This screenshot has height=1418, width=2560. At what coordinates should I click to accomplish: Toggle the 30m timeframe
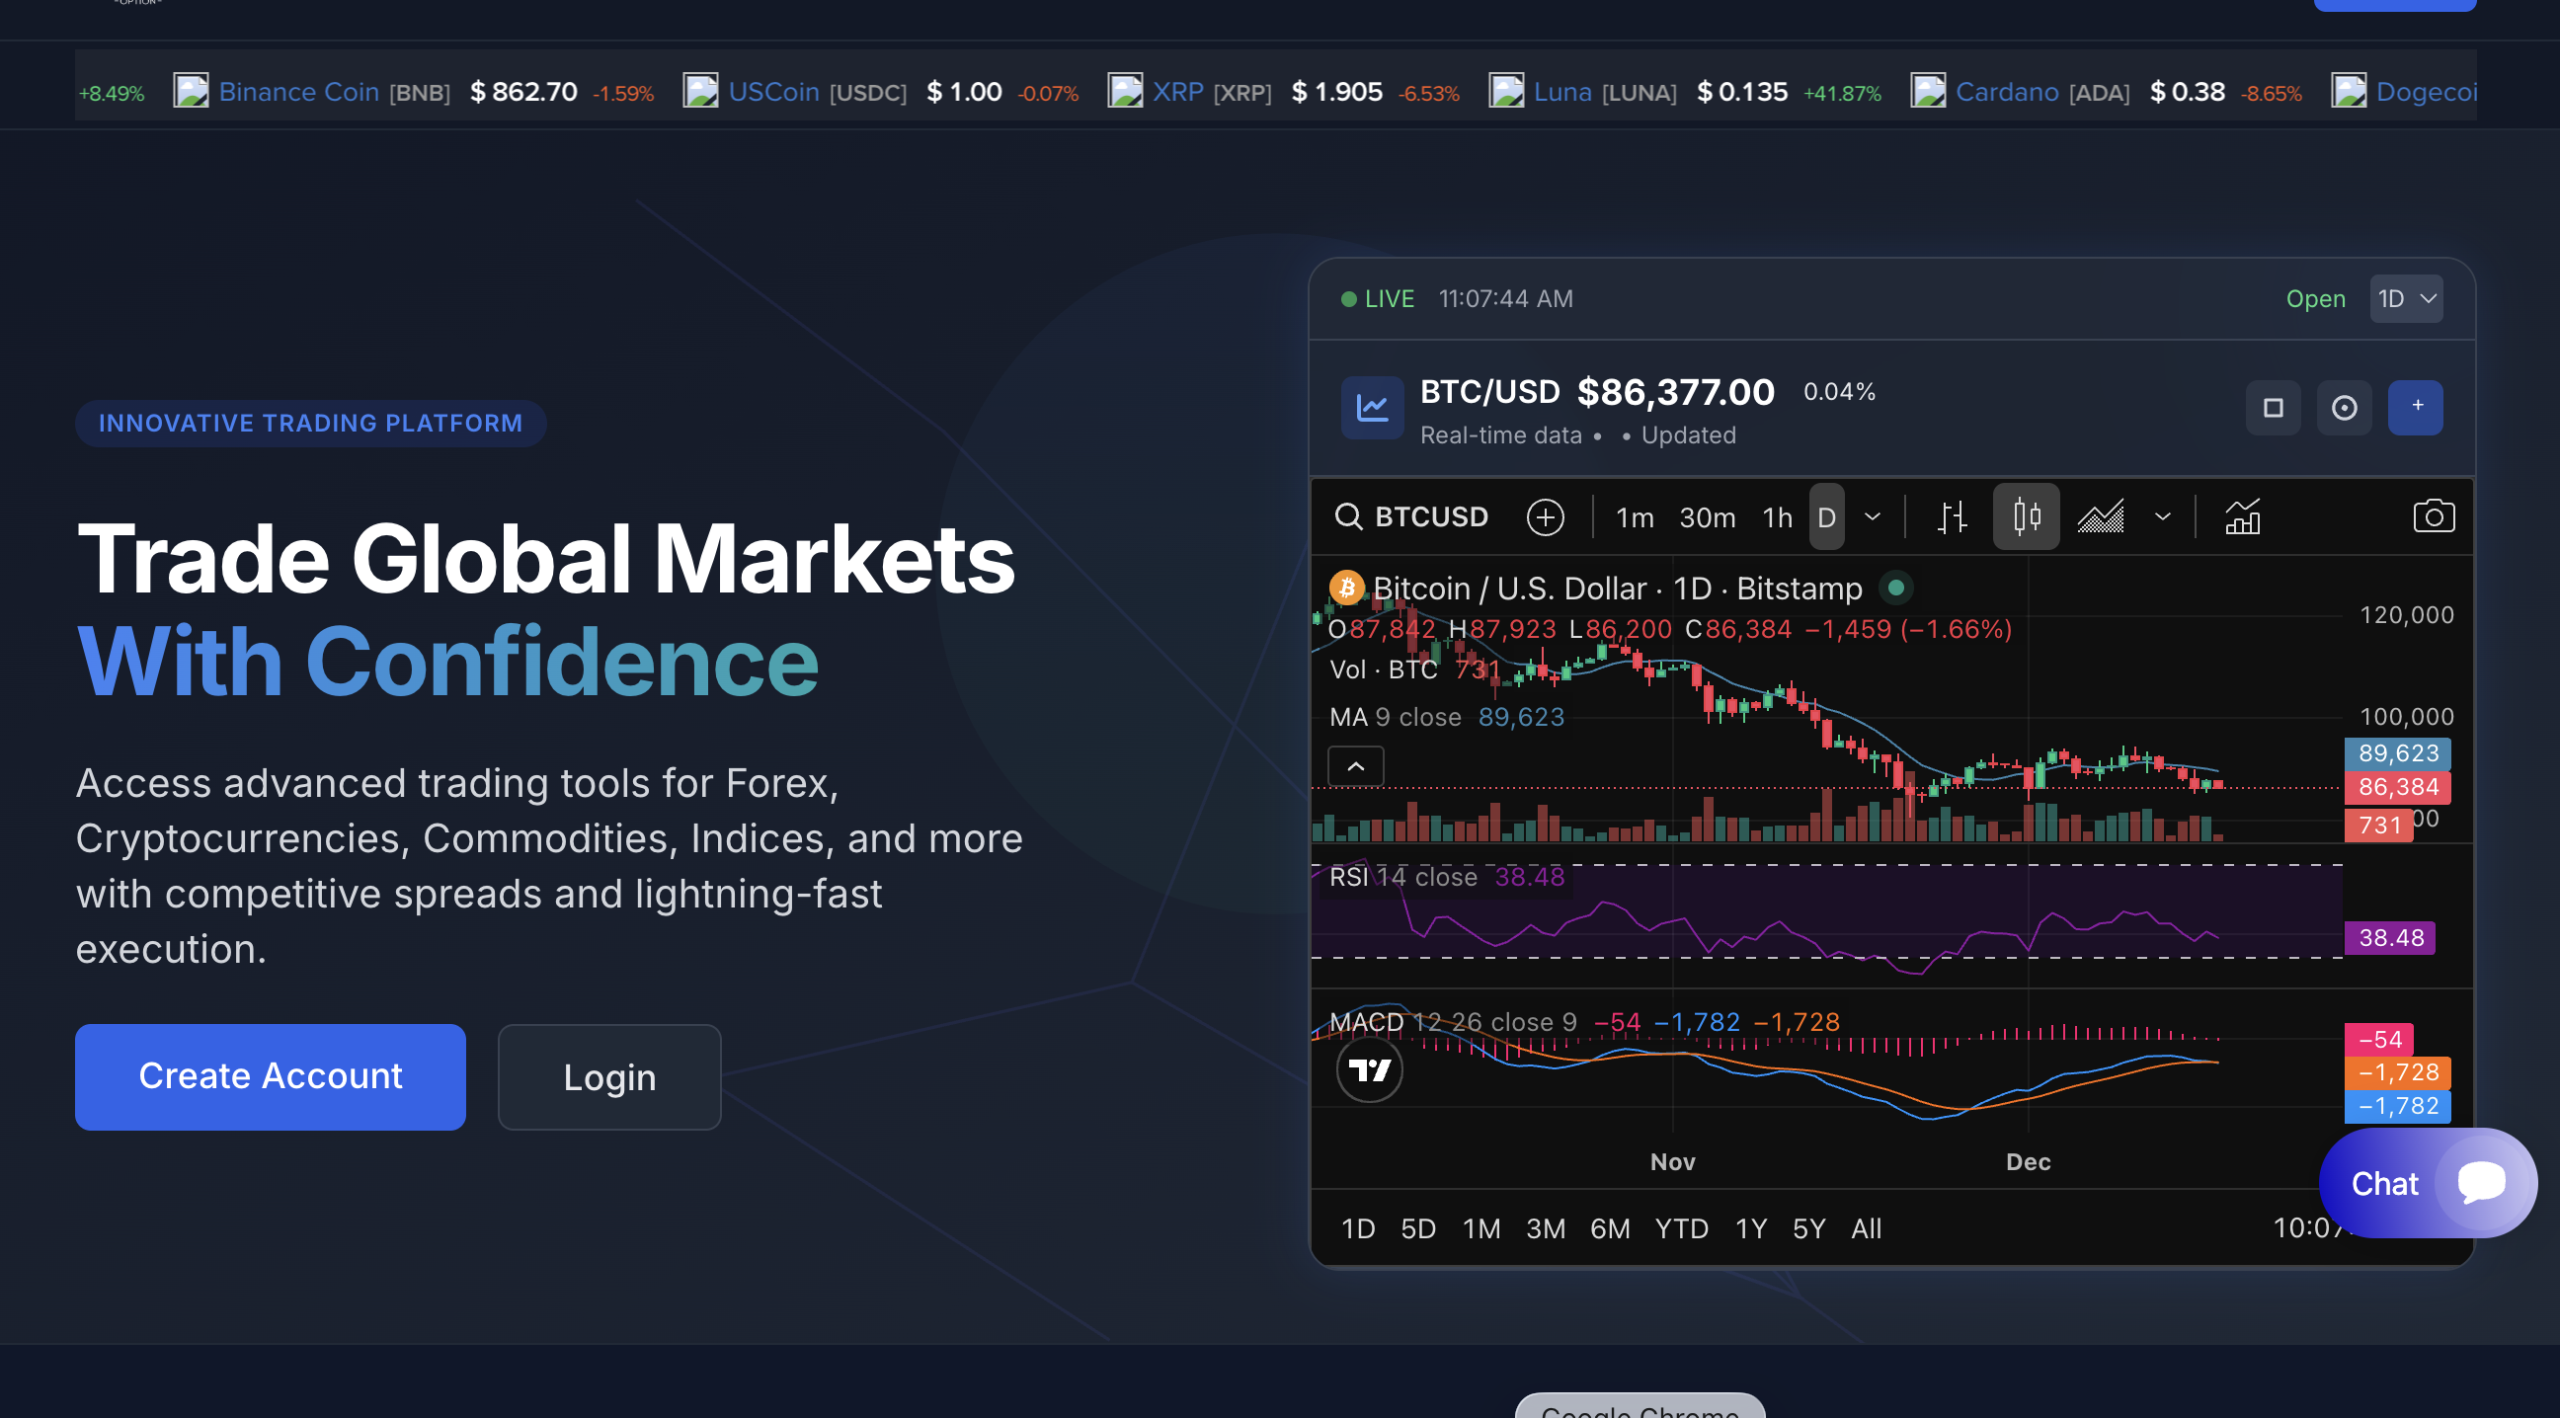pos(1707,517)
